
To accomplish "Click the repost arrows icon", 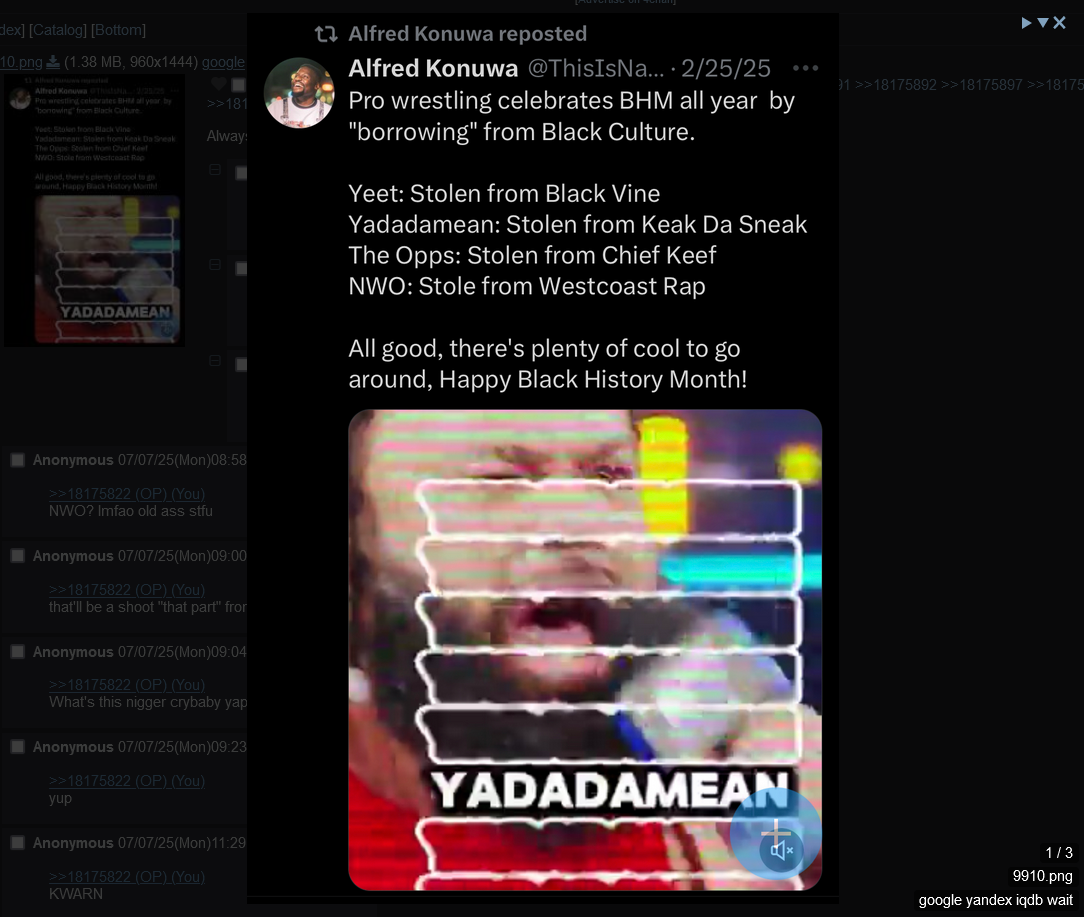I will pyautogui.click(x=326, y=33).
